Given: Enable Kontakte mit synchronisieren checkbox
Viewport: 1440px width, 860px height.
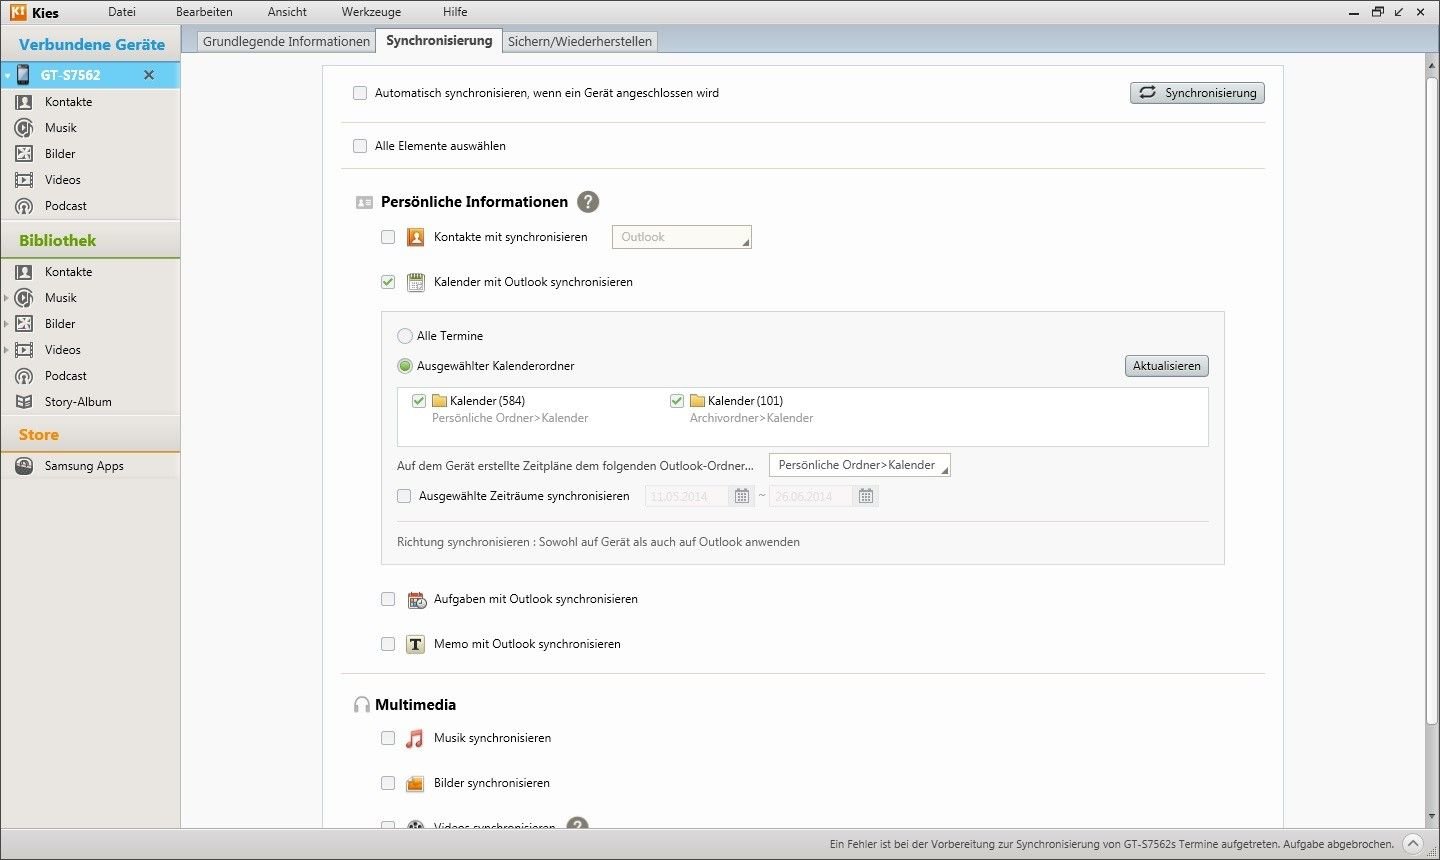Looking at the screenshot, I should [388, 237].
